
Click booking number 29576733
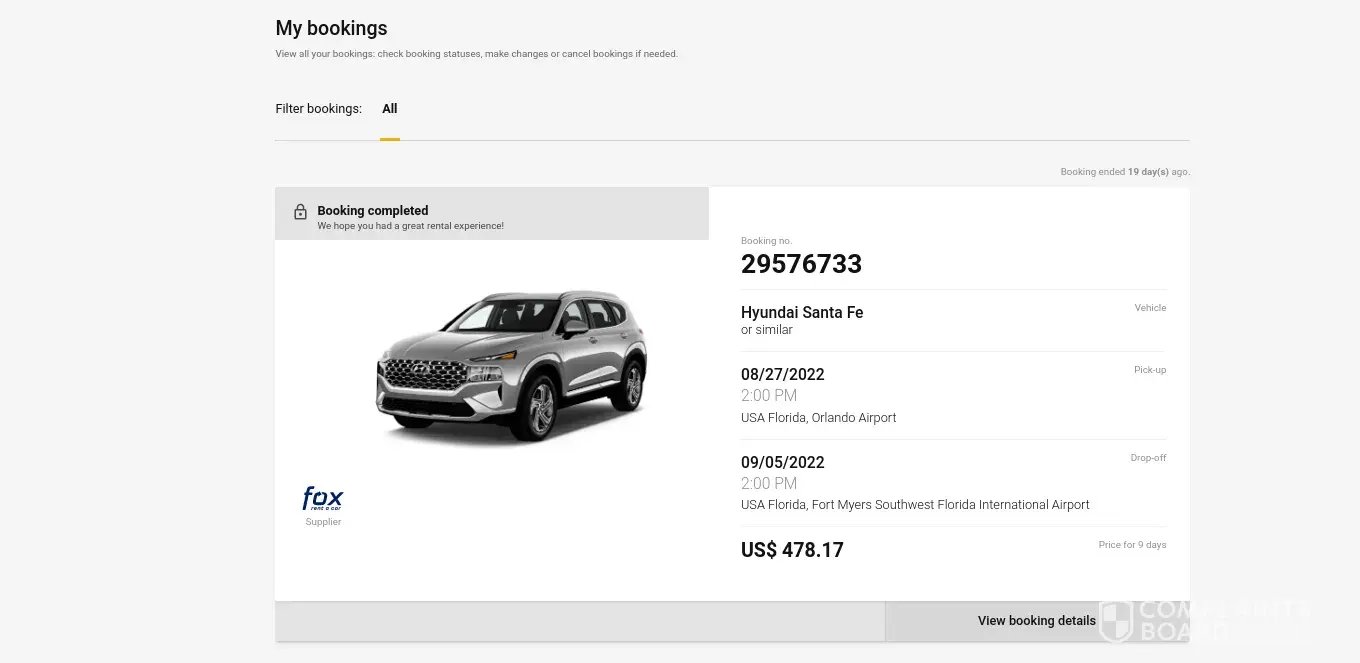click(801, 264)
